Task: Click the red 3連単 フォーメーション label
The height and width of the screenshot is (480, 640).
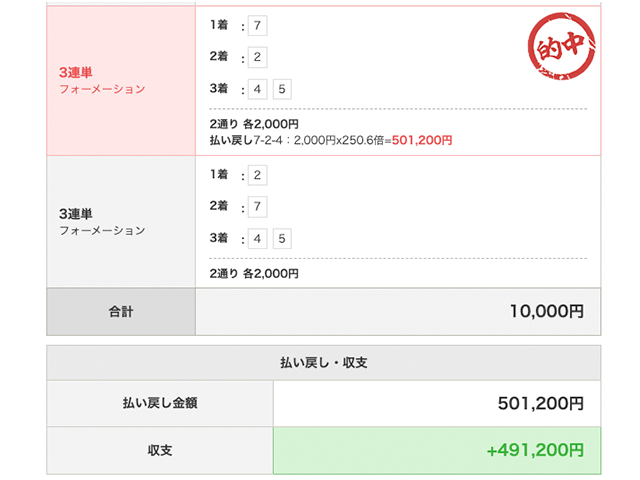Action: (x=101, y=80)
